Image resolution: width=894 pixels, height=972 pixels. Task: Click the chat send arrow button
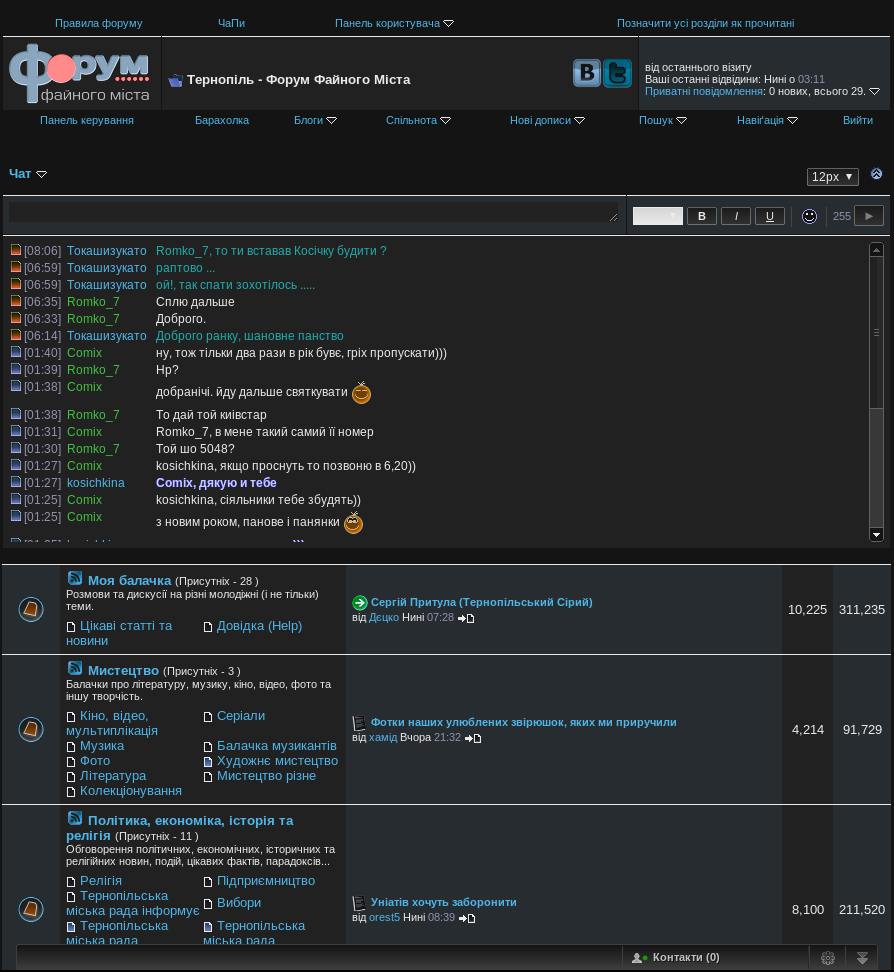point(868,216)
